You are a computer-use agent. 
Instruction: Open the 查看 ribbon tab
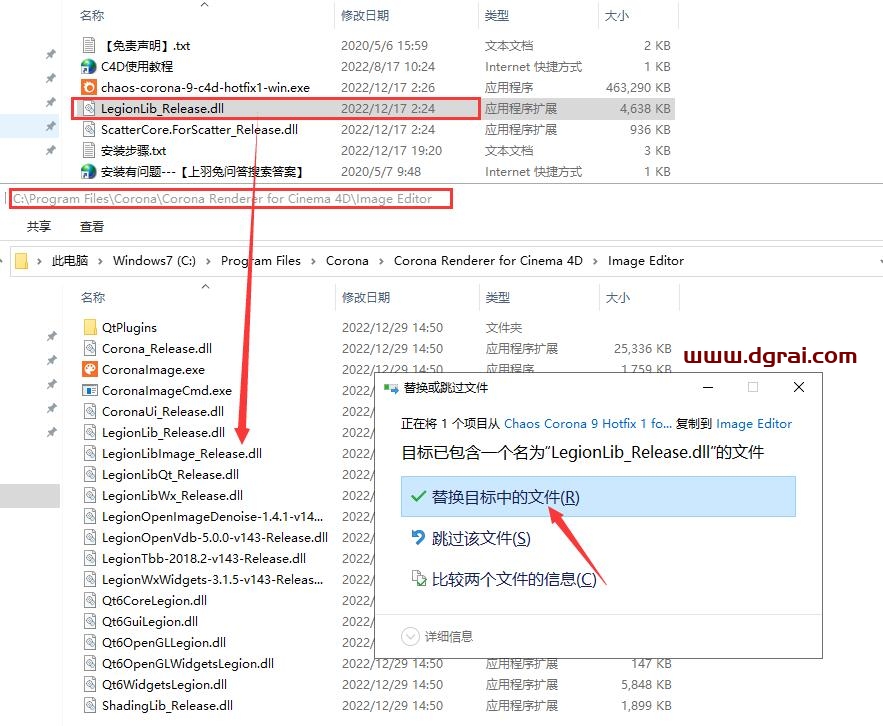pyautogui.click(x=92, y=227)
